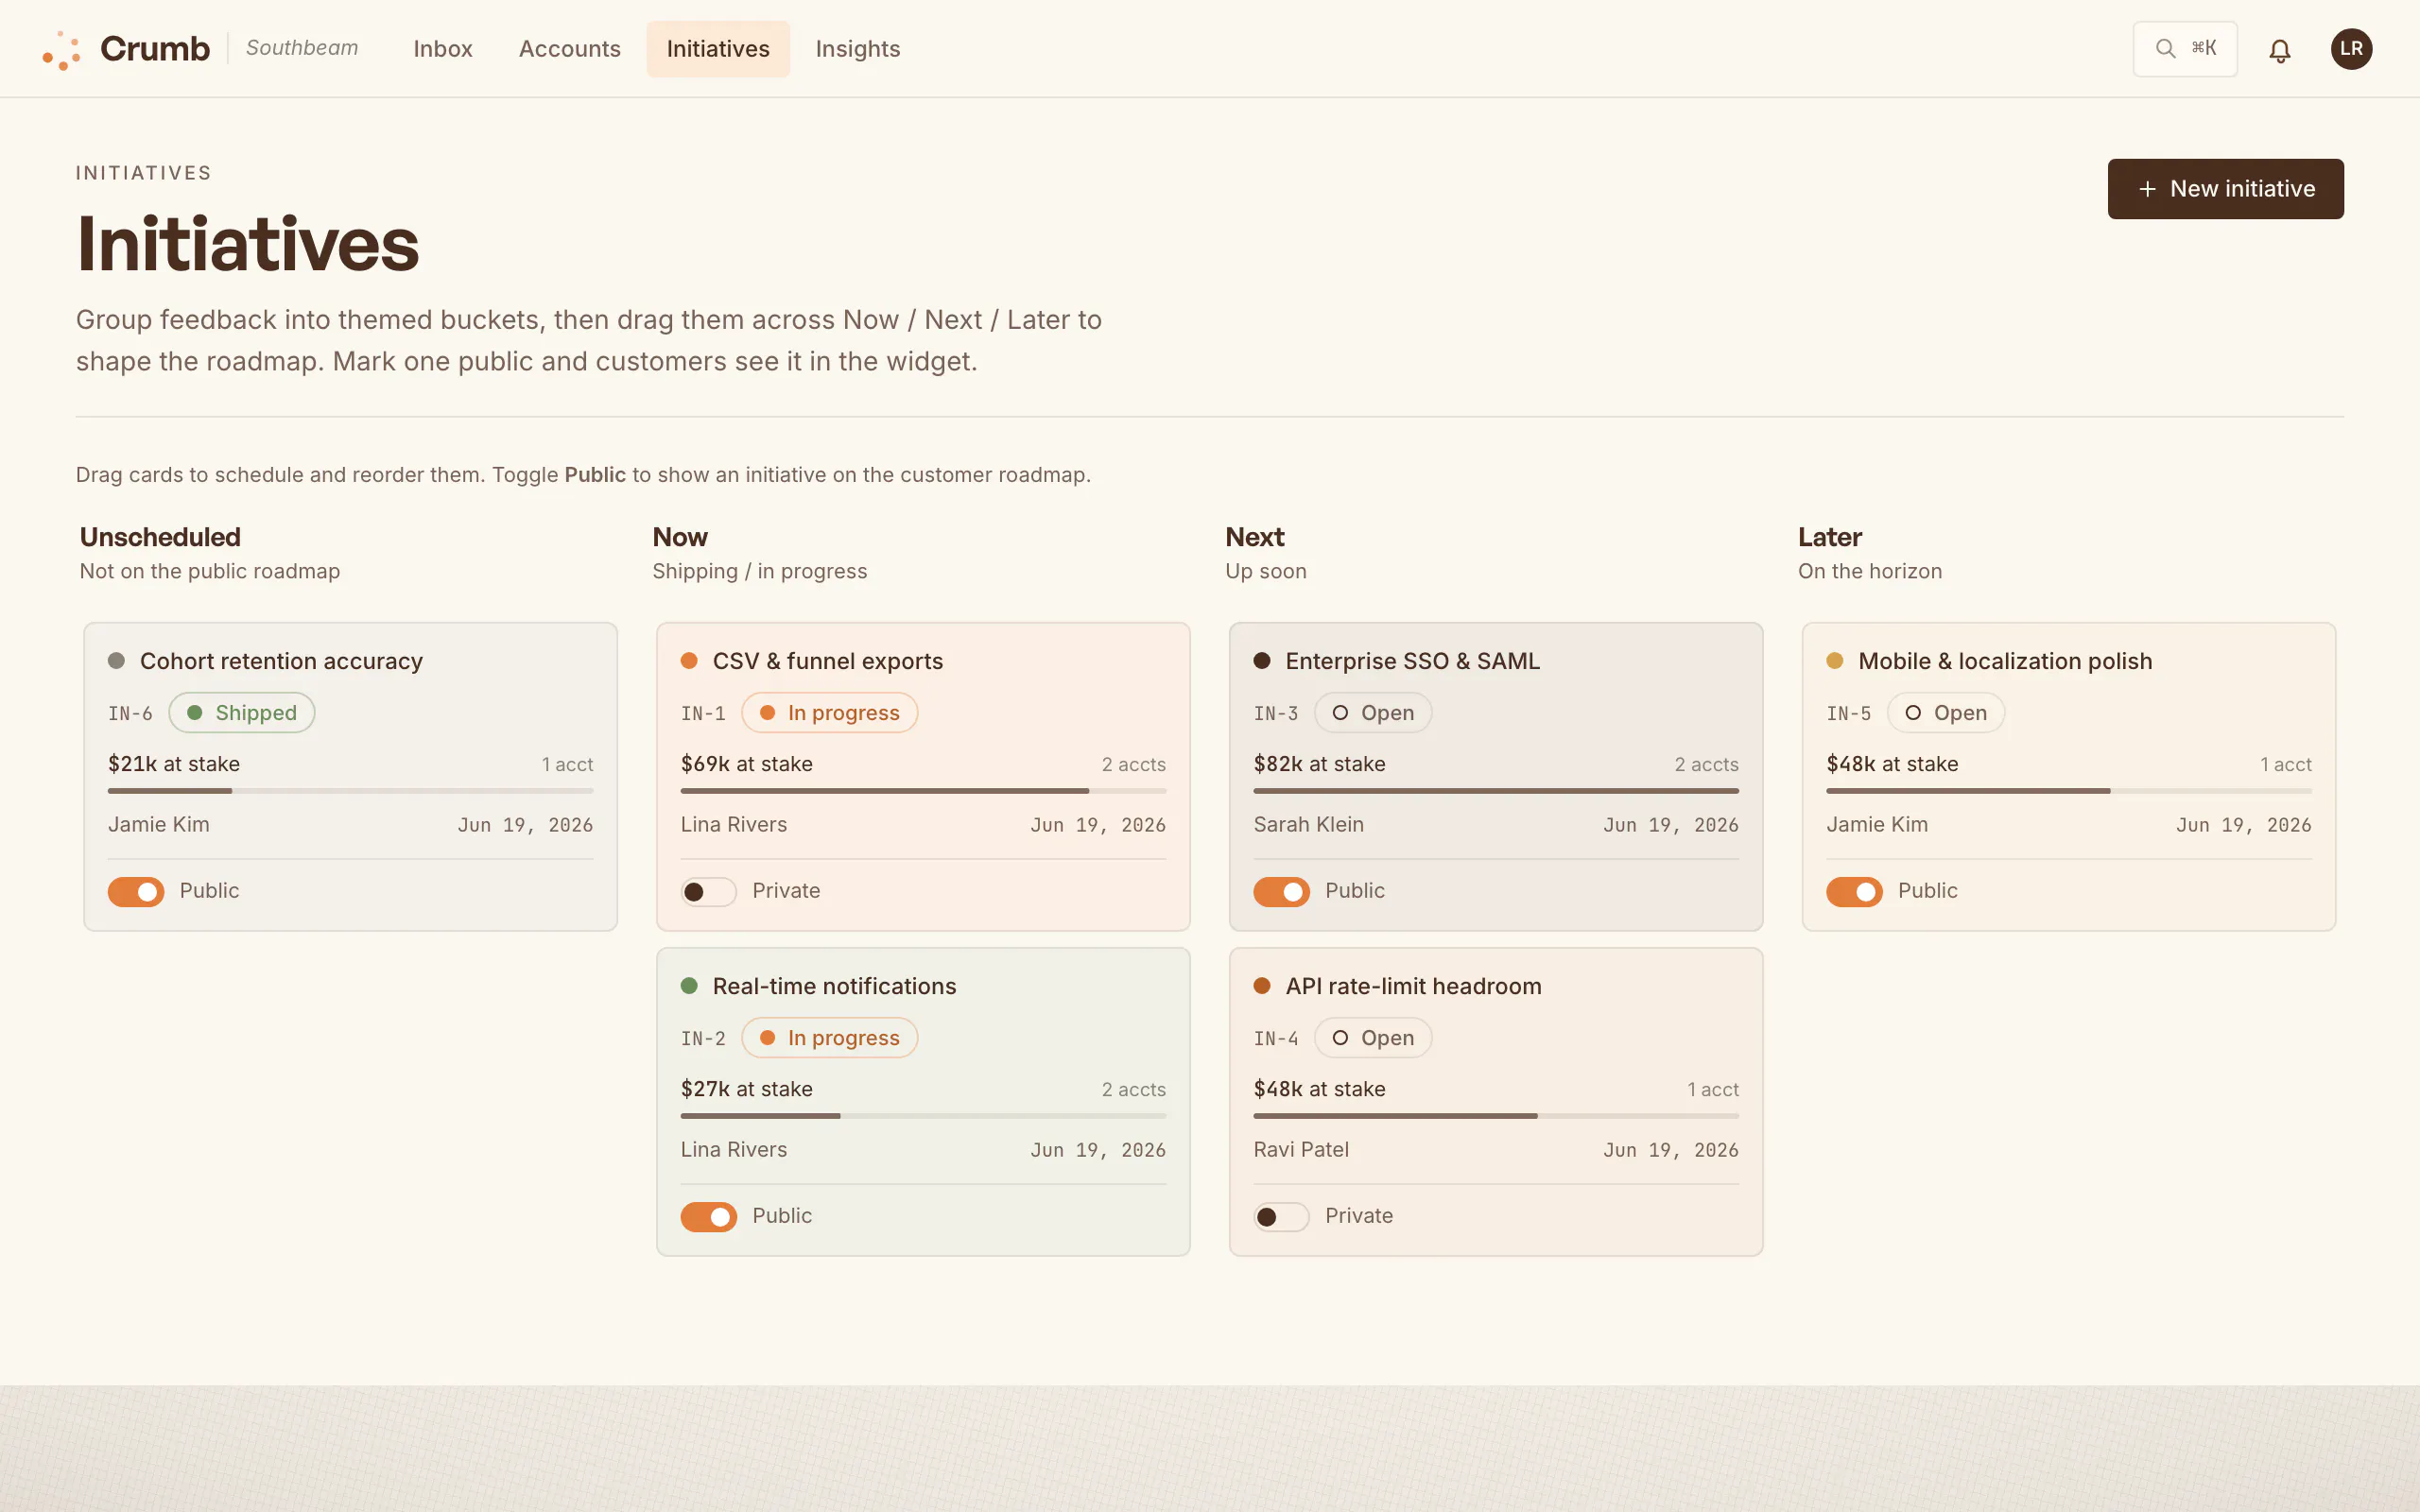
Task: Click the Crumb logo icon
Action: (61, 50)
